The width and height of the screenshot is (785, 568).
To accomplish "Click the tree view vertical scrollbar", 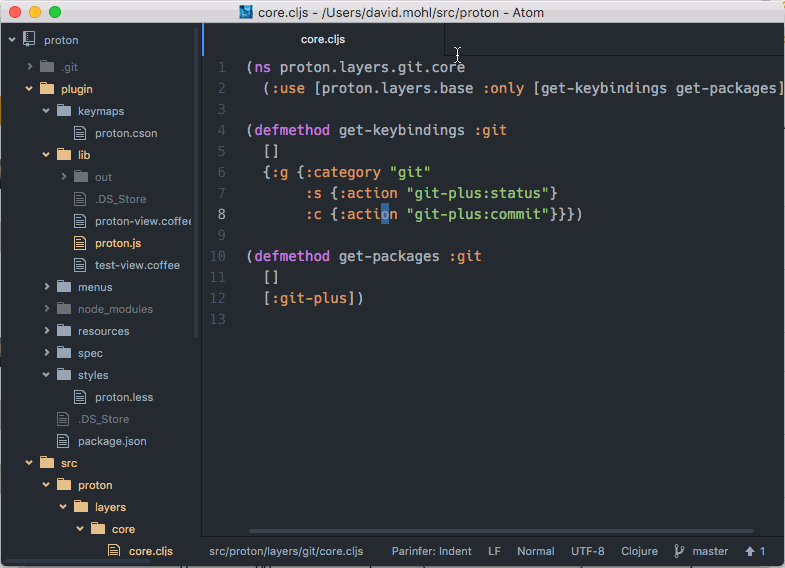I will 196,183.
